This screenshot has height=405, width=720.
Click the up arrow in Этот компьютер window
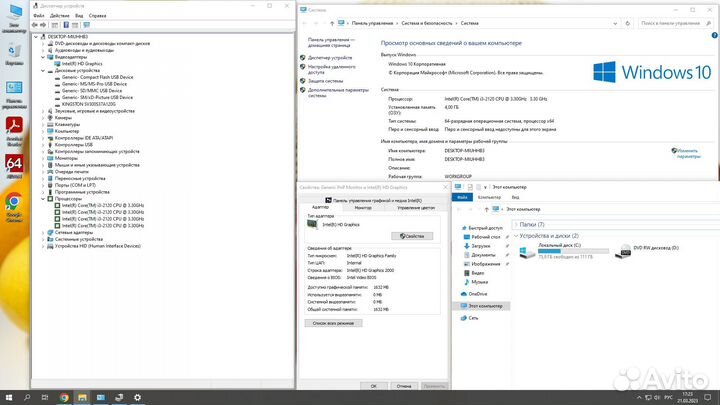pos(486,209)
